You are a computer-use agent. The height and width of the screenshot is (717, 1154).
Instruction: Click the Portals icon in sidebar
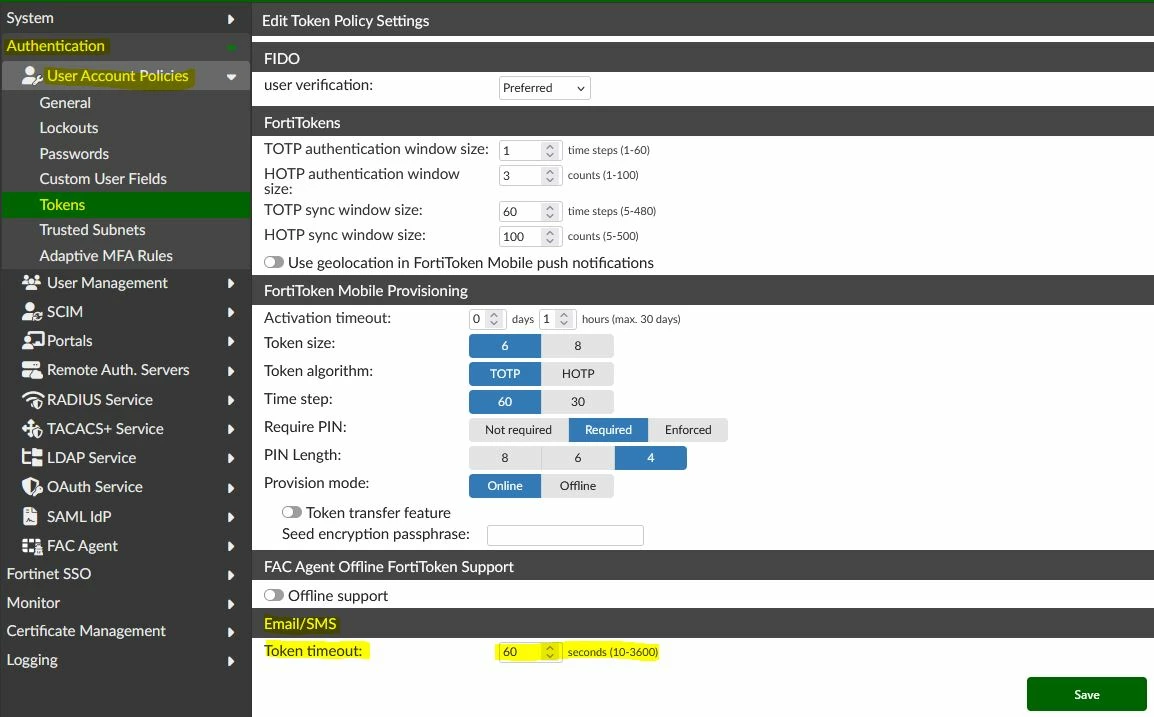32,340
